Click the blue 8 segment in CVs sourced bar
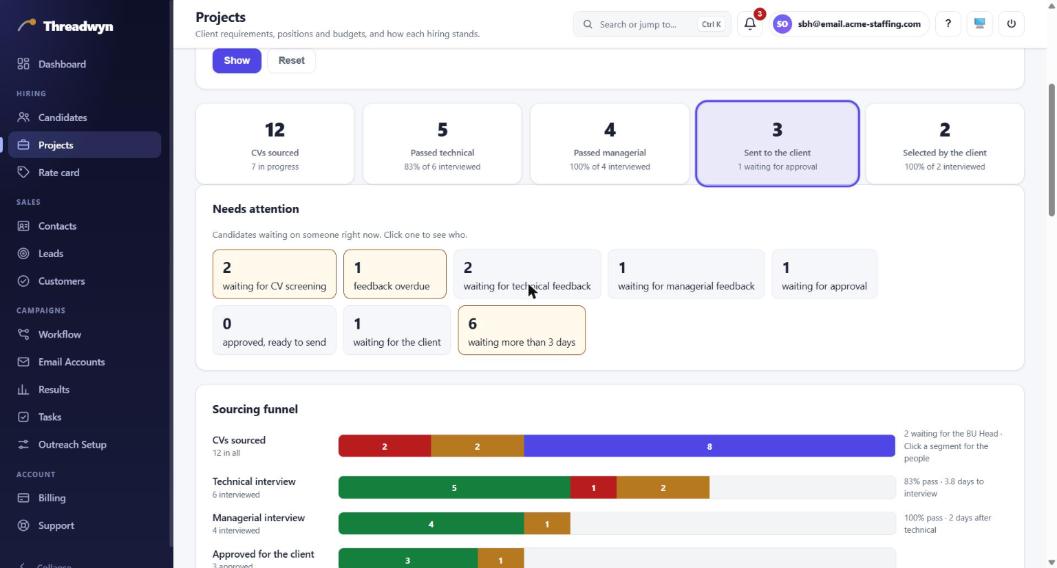Screen dimensions: 1057x568 [709, 446]
